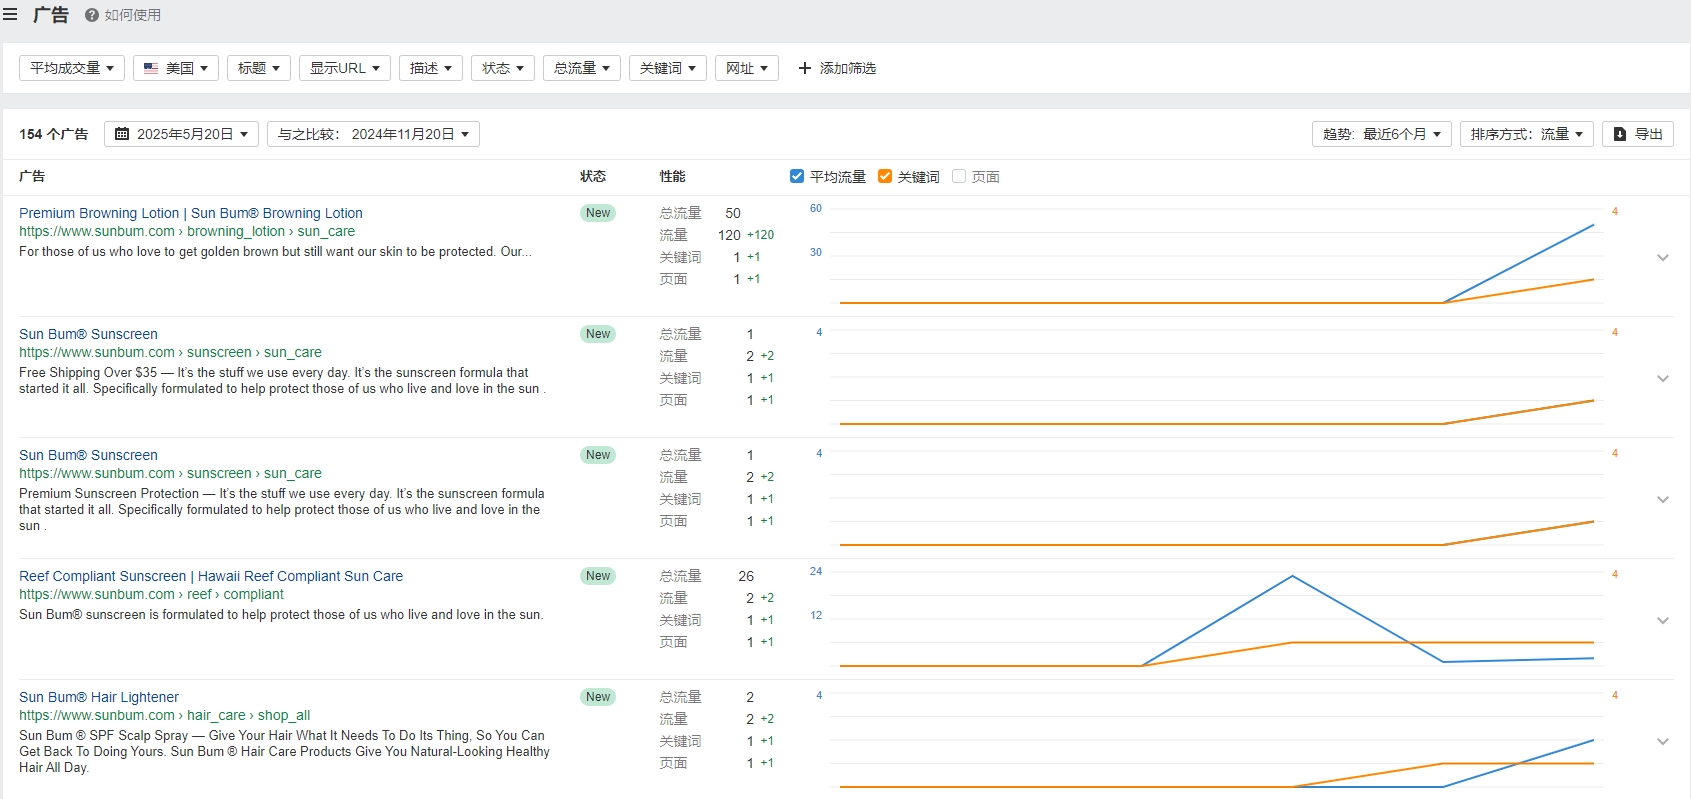This screenshot has height=799, width=1691.
Task: Open Reef Compliant Sunscreen ad title
Action: point(211,576)
